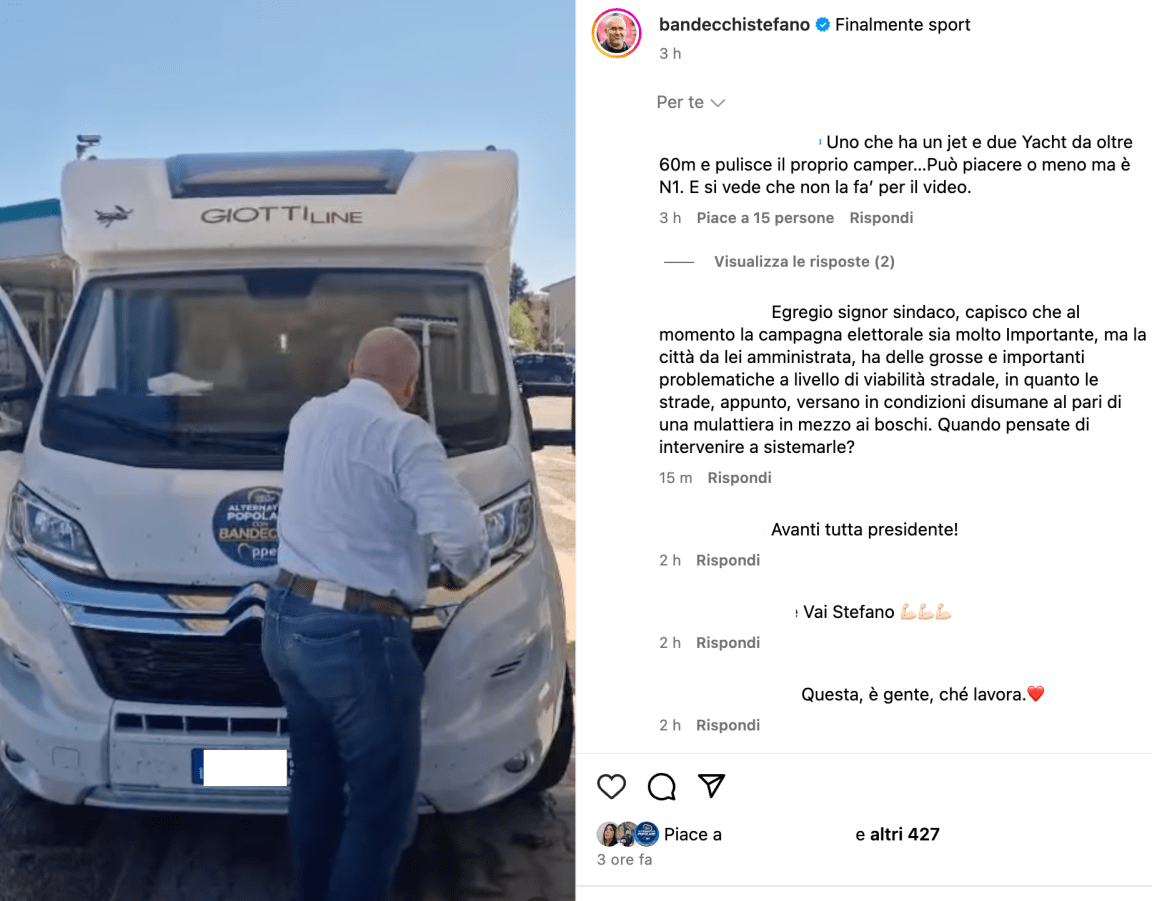The width and height of the screenshot is (1152, 901).
Task: Open comments via the speech bubble icon
Action: (x=662, y=786)
